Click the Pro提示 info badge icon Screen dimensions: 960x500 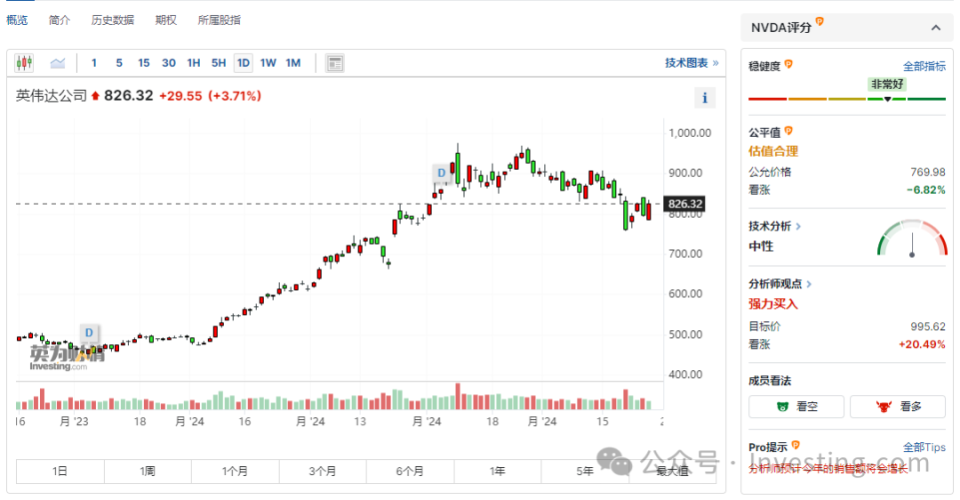[x=795, y=445]
